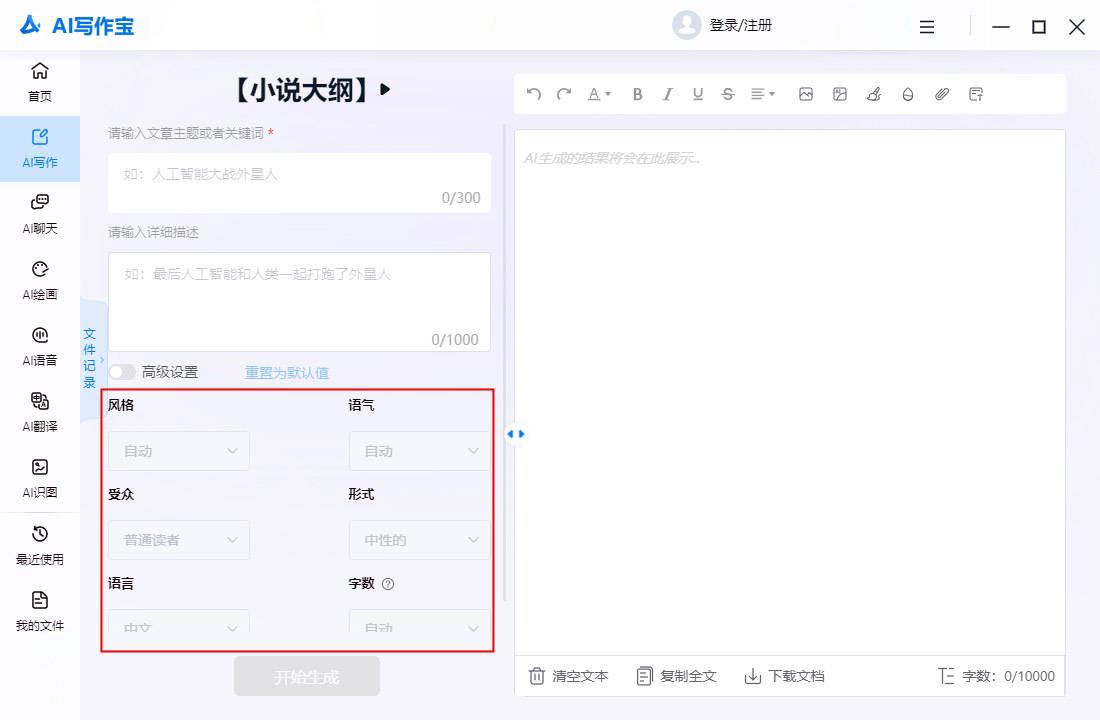Apply bold formatting in the editor toolbar

pos(637,94)
